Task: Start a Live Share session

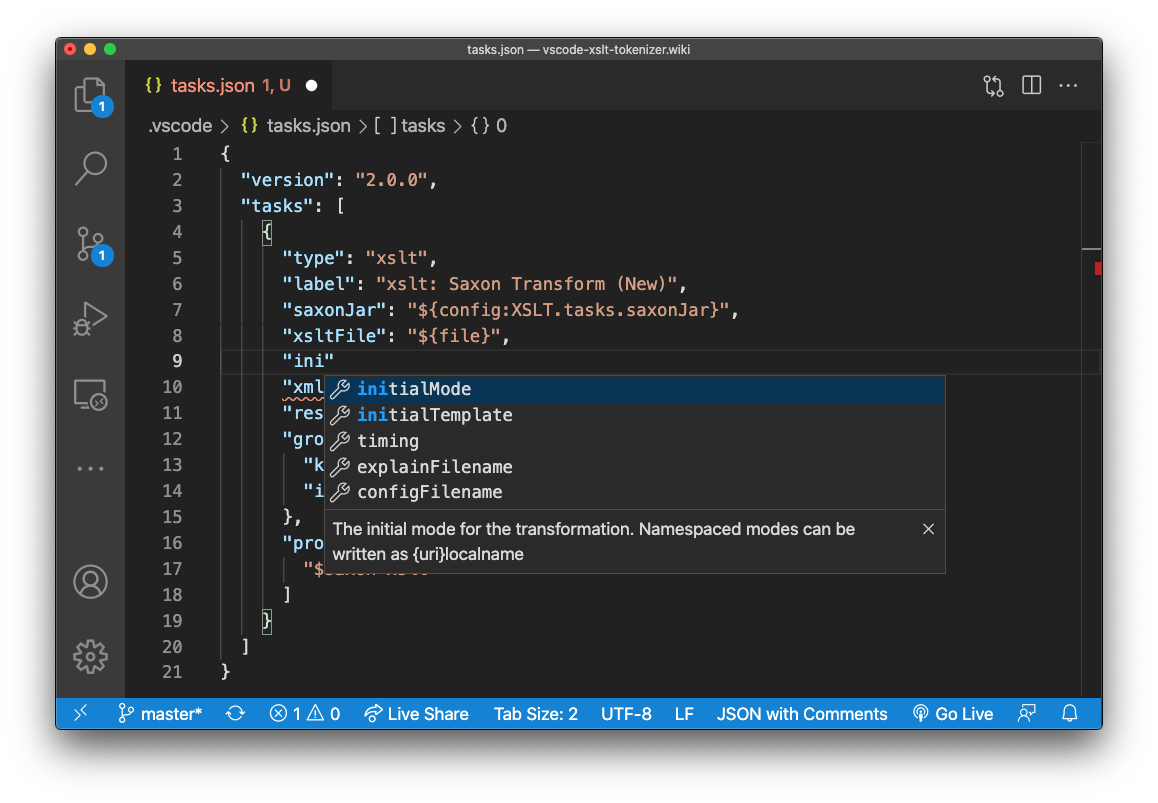Action: pyautogui.click(x=416, y=713)
